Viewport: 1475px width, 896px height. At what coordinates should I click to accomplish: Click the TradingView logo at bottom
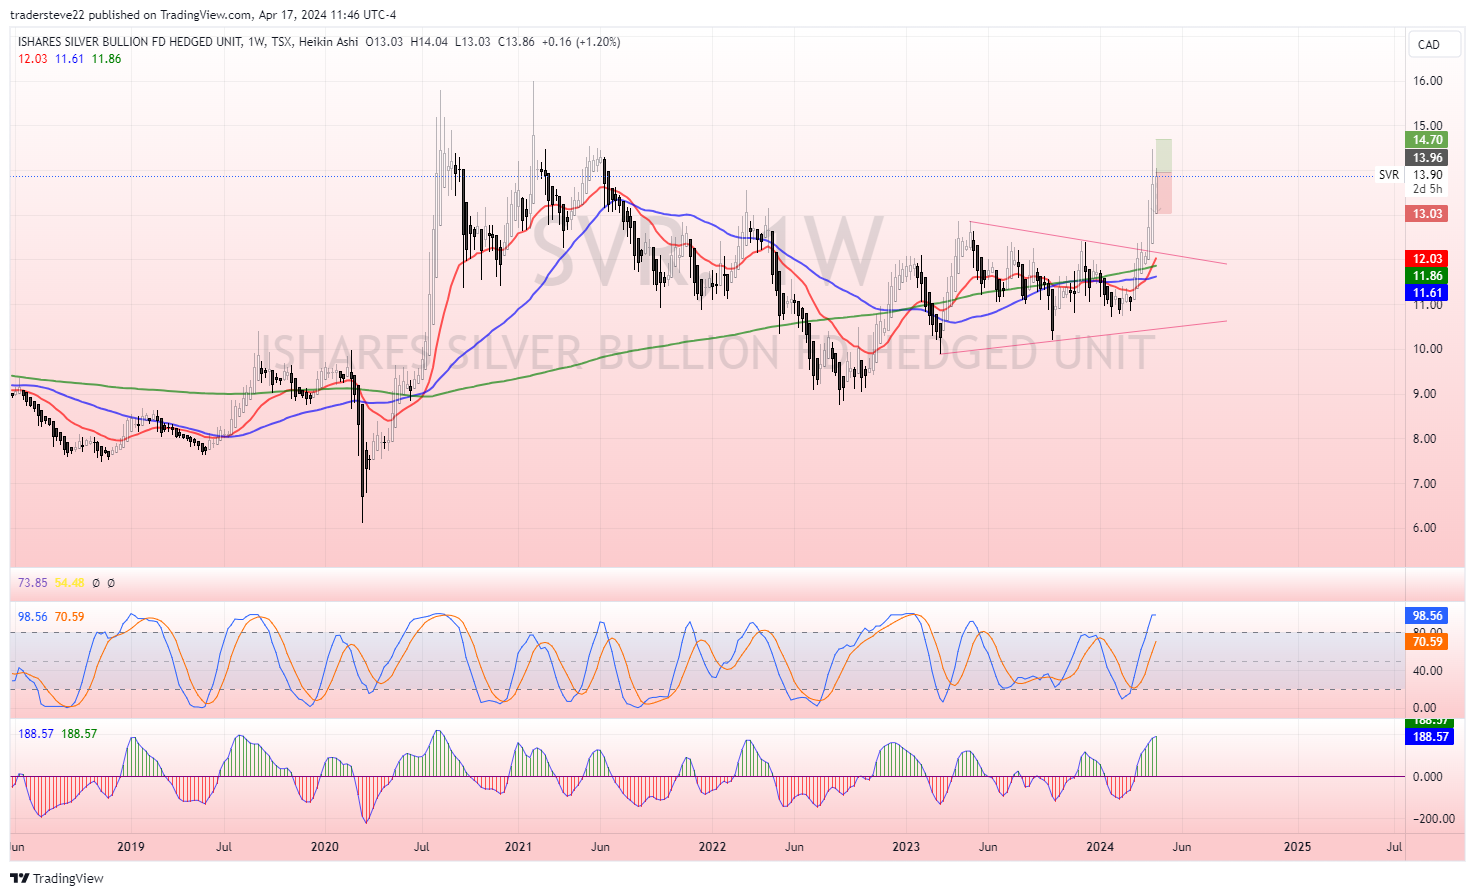point(58,878)
